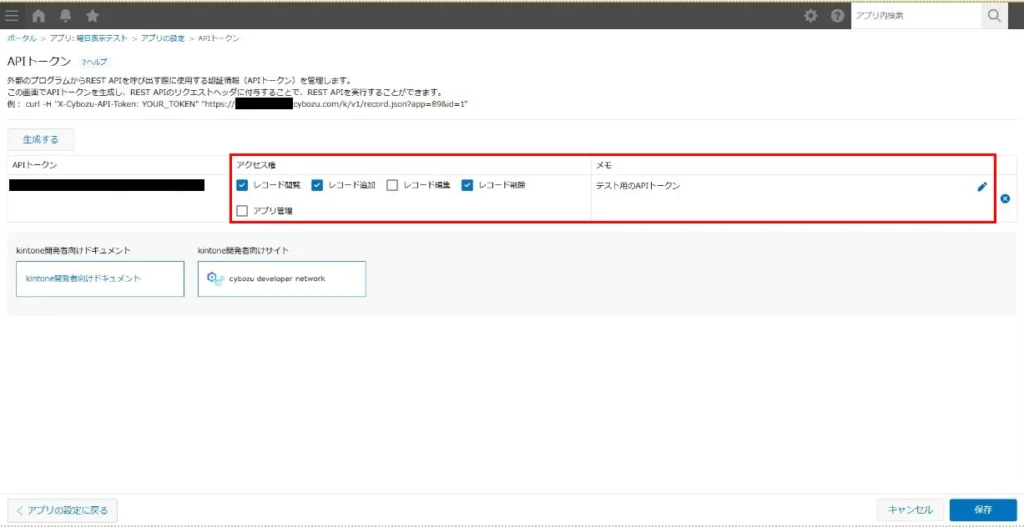Click the 保存 button
Image resolution: width=1024 pixels, height=527 pixels.
point(983,510)
